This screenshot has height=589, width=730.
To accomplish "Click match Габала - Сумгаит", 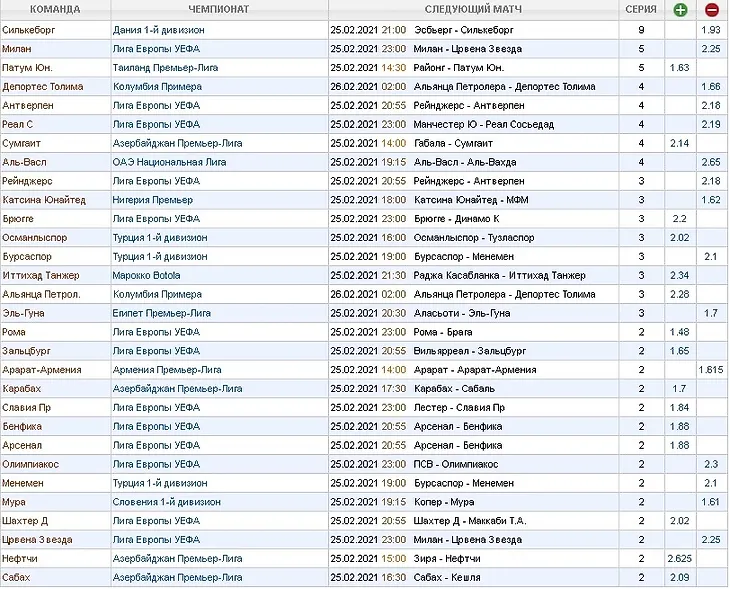I will coord(453,143).
